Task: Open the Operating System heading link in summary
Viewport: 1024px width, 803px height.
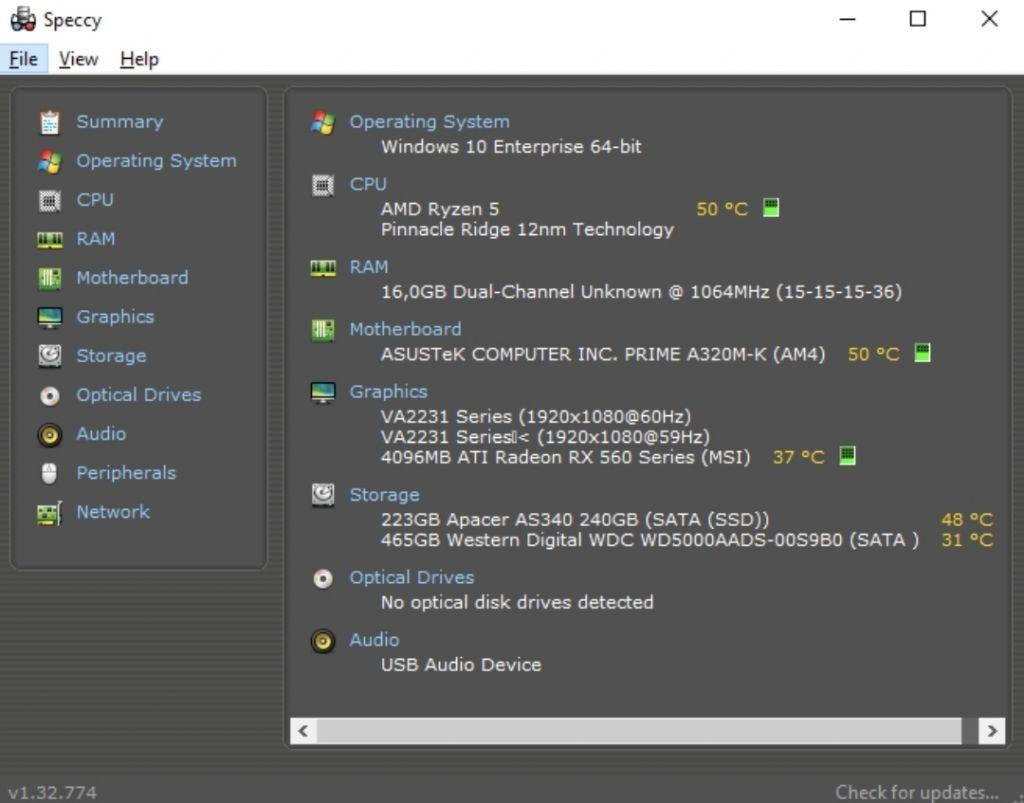Action: [x=429, y=122]
